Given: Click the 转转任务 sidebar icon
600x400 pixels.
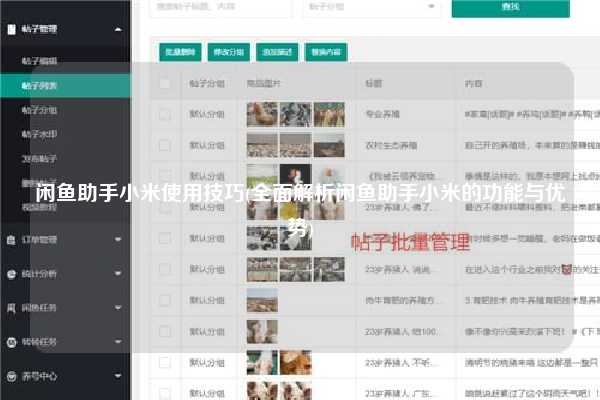Looking at the screenshot, I should (x=11, y=342).
